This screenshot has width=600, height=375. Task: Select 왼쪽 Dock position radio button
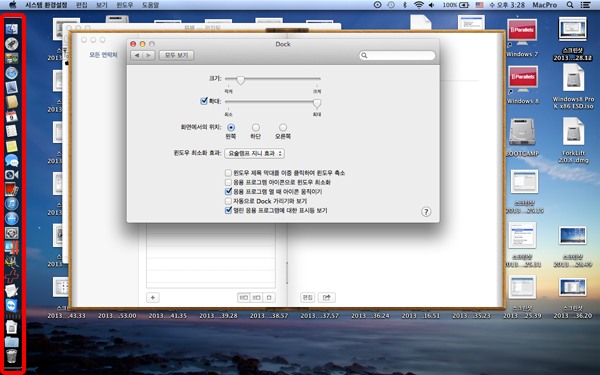(231, 127)
